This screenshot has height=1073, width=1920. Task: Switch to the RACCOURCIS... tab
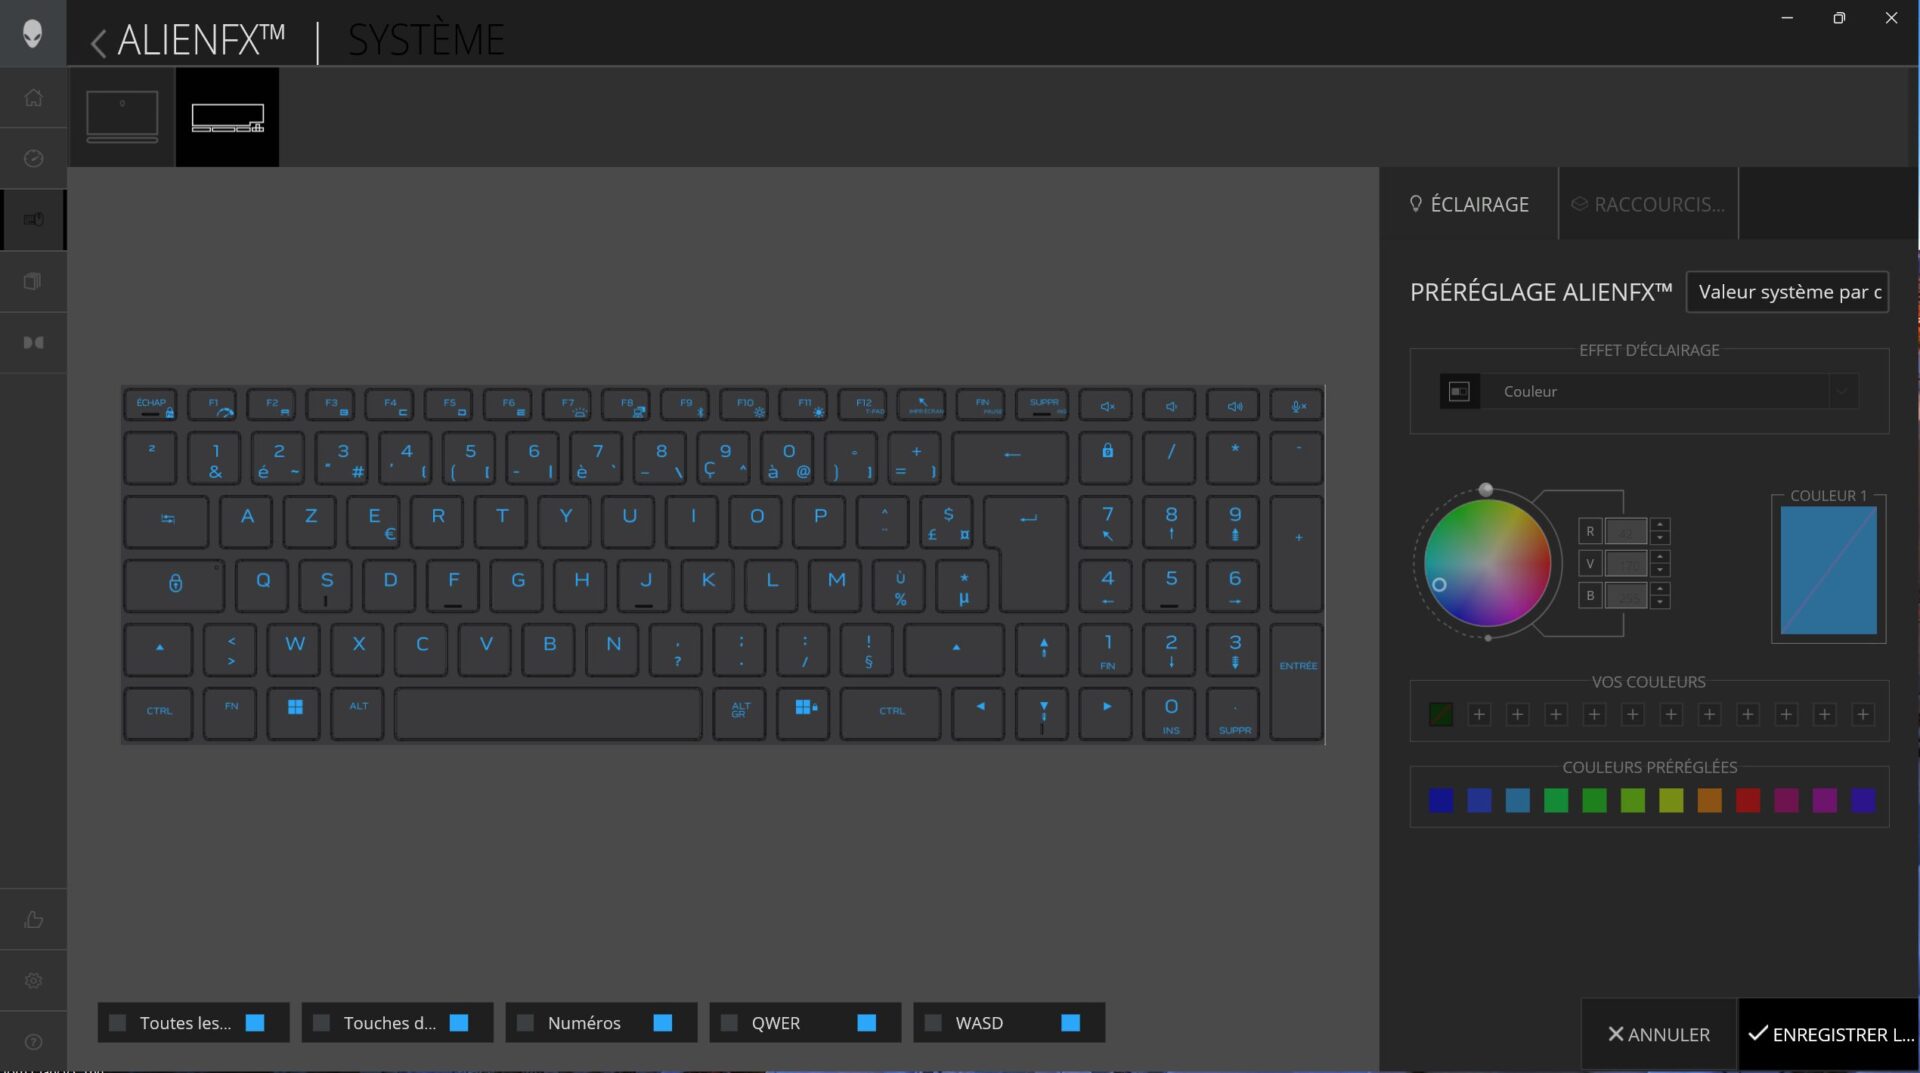[x=1648, y=204]
